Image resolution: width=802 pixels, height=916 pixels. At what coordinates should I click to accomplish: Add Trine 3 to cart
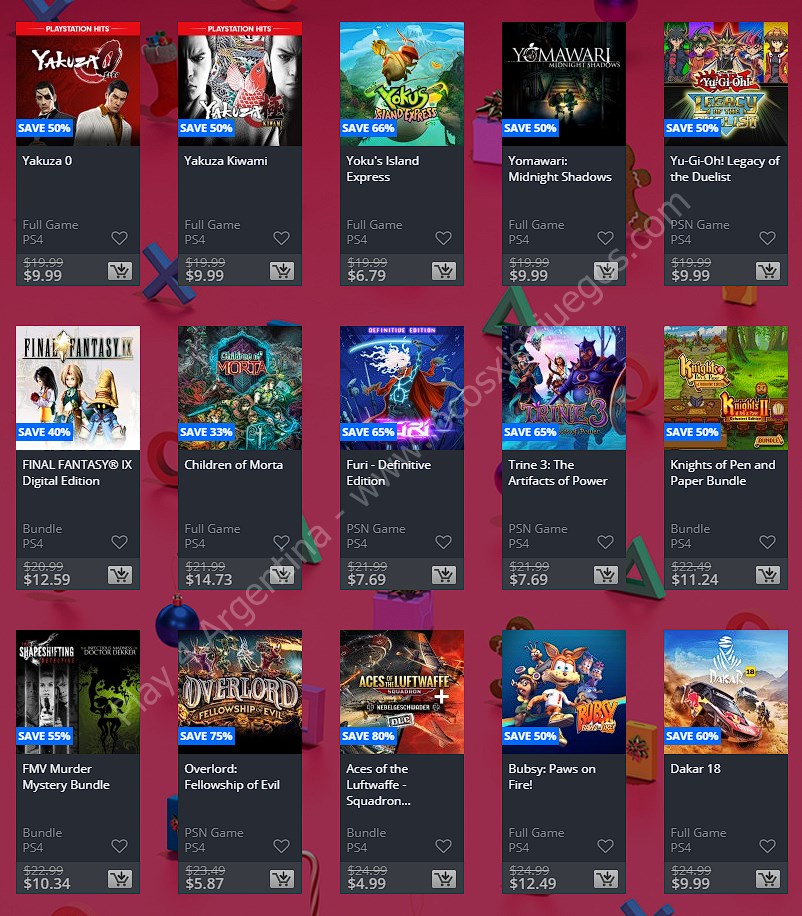coord(606,575)
